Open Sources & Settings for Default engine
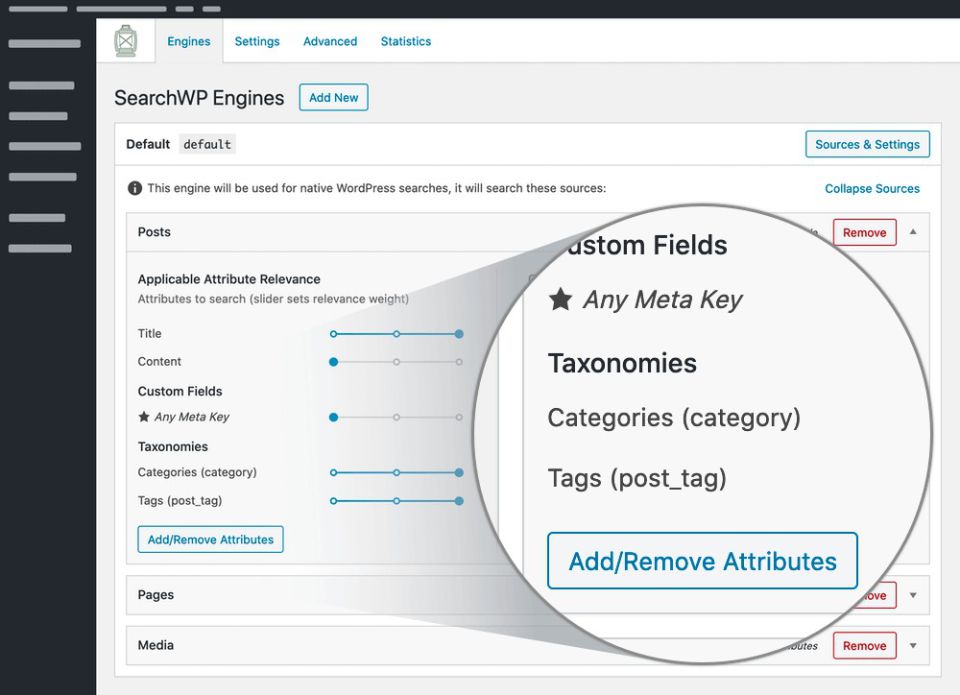This screenshot has height=695, width=960. [x=867, y=144]
